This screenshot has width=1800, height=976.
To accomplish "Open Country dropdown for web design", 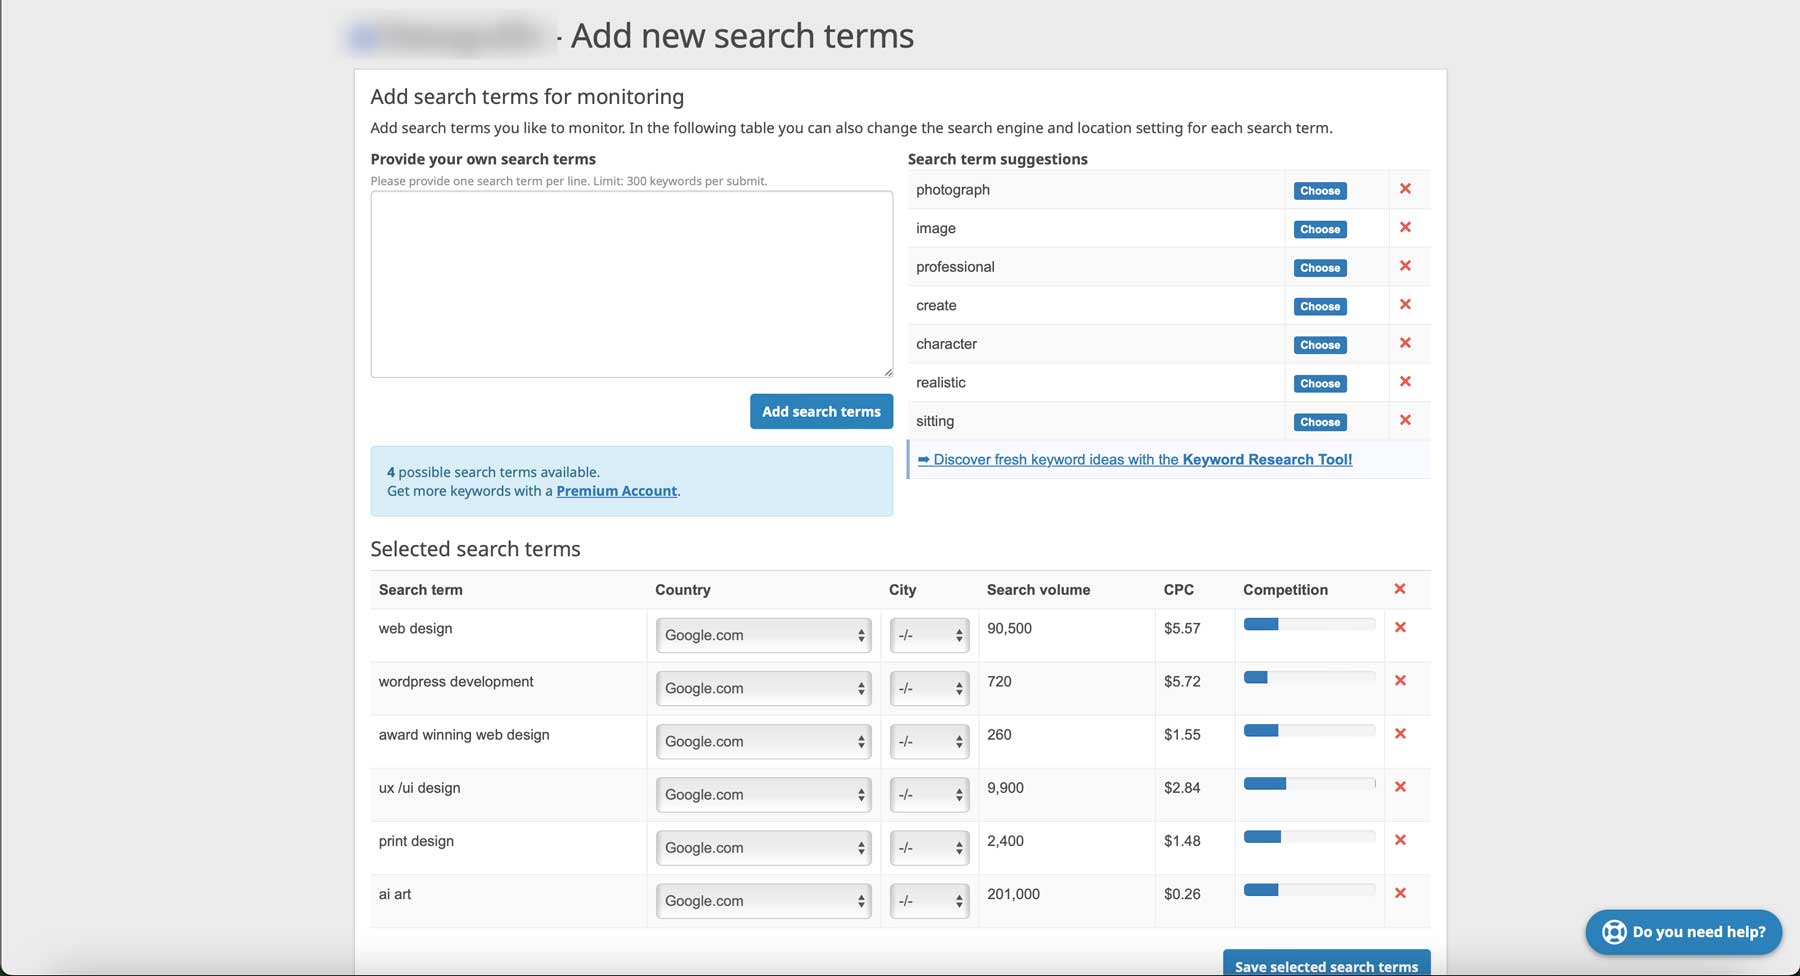I will (763, 634).
